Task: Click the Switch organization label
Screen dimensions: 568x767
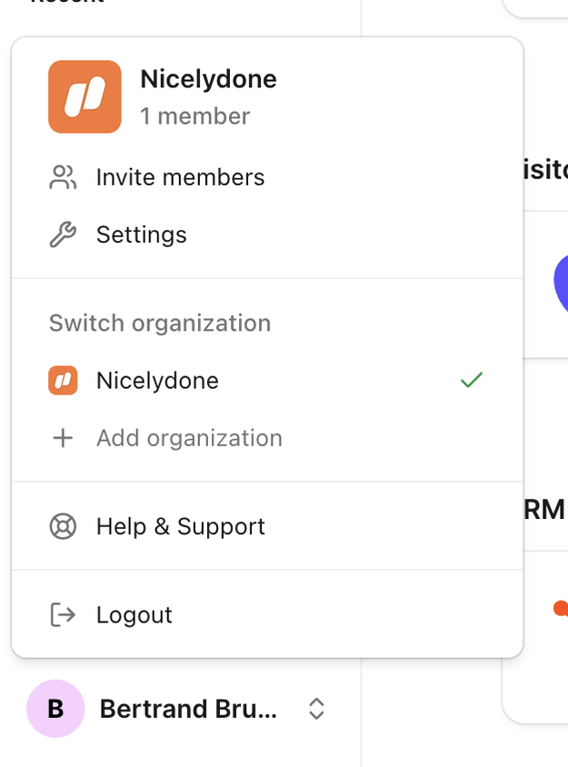Action: click(160, 323)
